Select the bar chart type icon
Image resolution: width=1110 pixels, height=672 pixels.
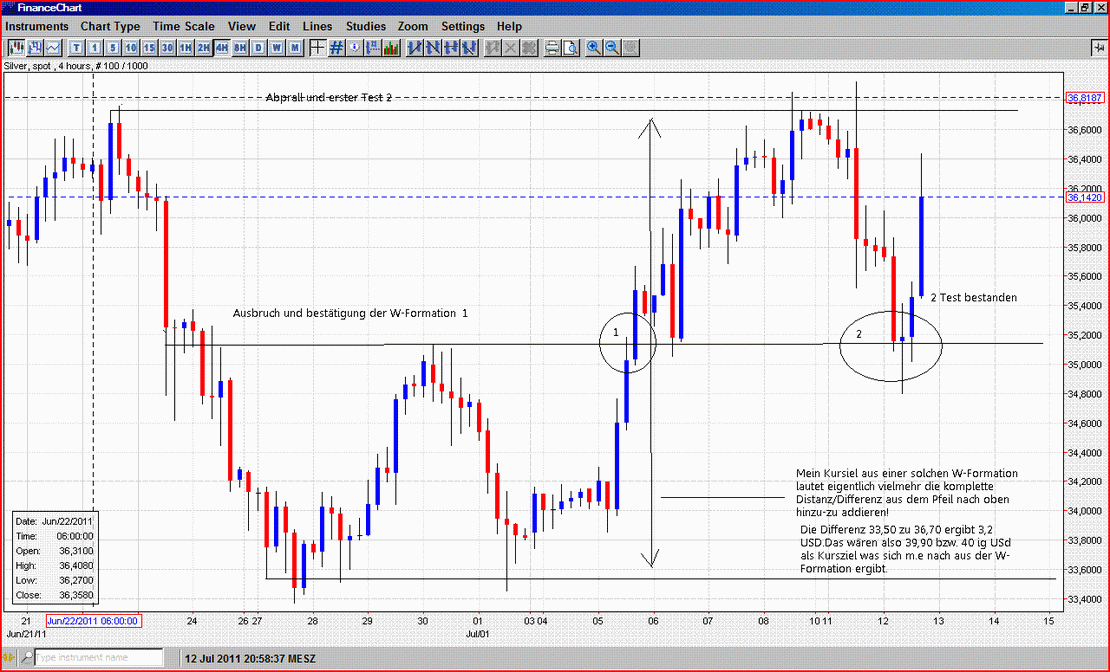click(35, 47)
